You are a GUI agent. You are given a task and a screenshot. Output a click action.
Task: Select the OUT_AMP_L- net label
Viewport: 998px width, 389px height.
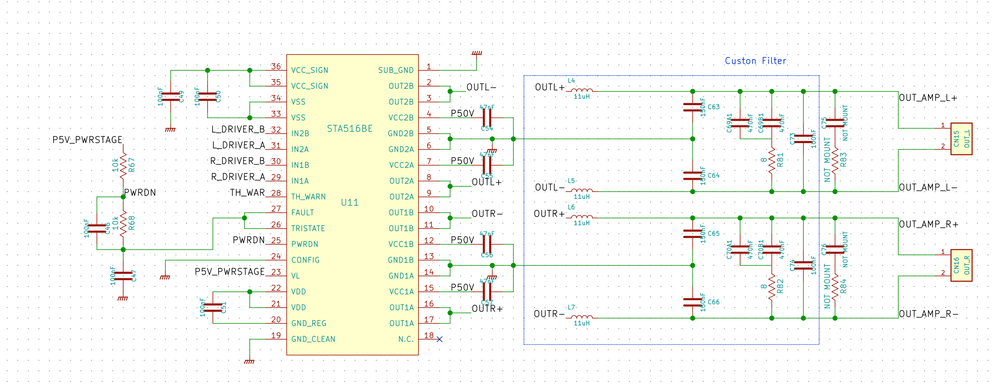coord(928,188)
